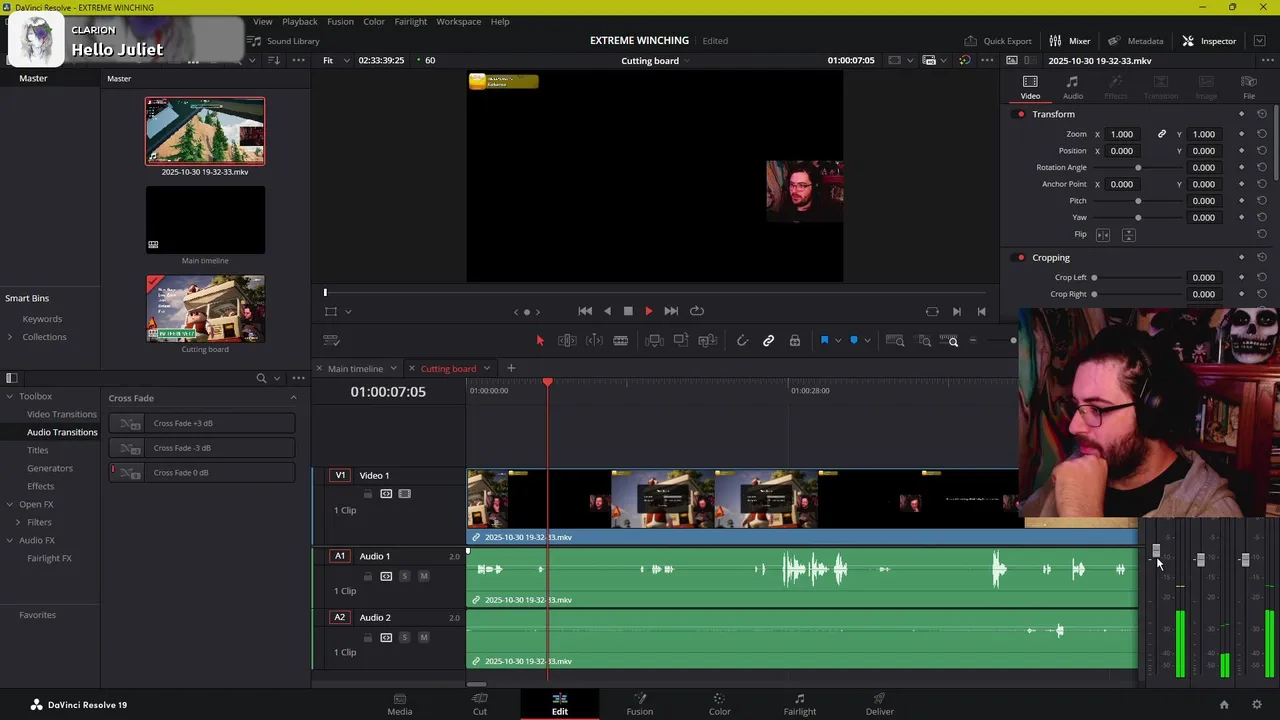1280x720 pixels.
Task: Click the Replace Clip tool
Action: pos(708,341)
